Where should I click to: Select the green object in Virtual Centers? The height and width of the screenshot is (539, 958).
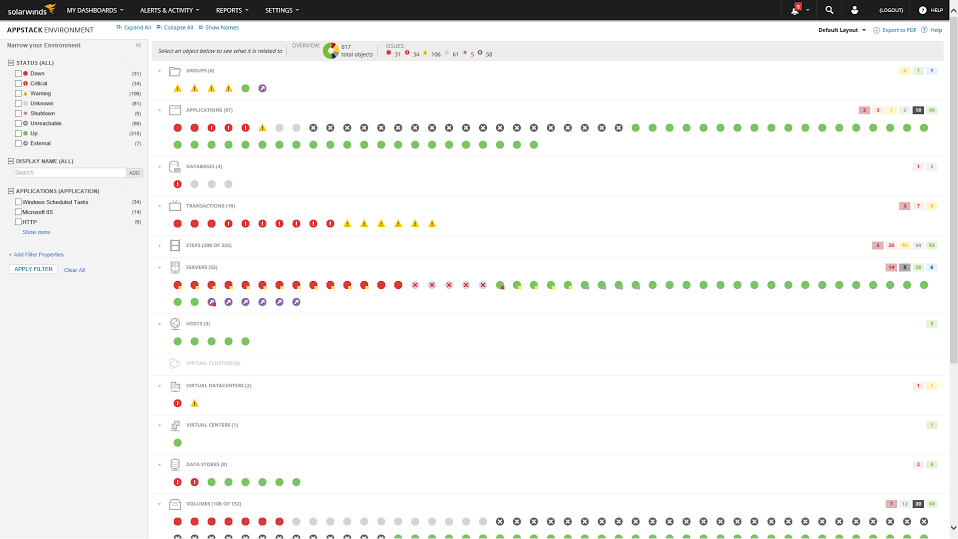tap(178, 442)
